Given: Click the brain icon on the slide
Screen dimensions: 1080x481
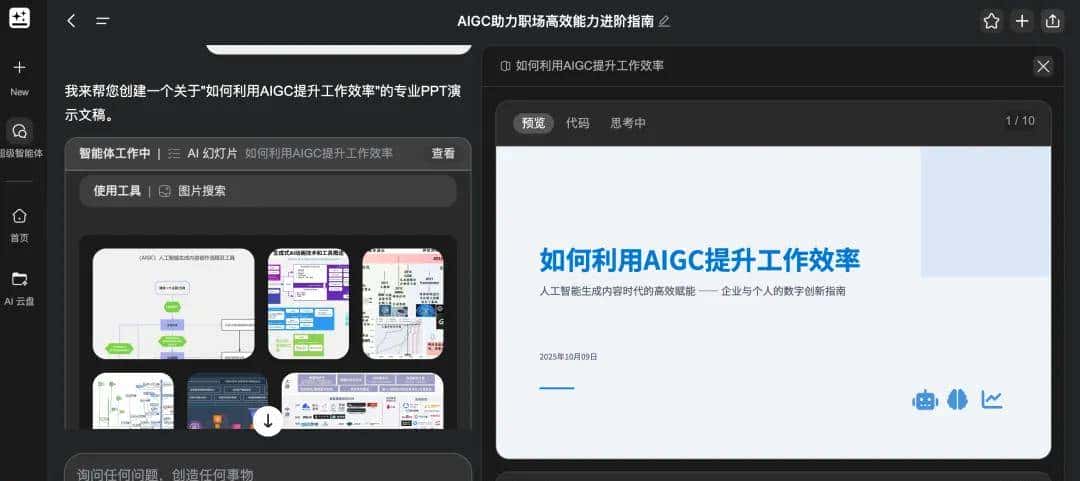Looking at the screenshot, I should point(957,400).
